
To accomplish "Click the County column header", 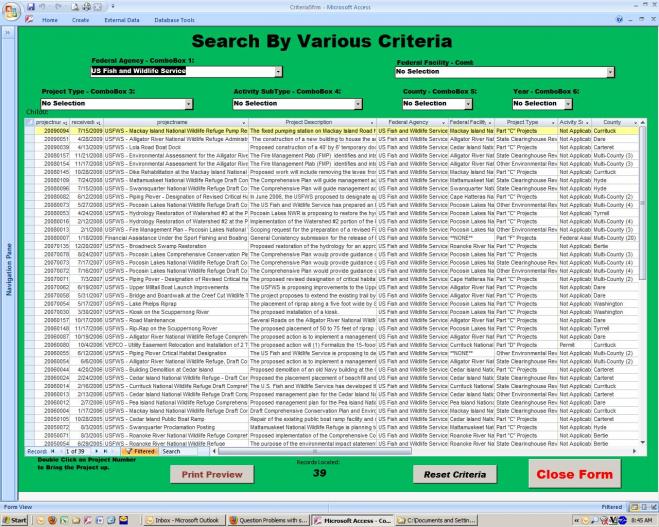I will 615,122.
